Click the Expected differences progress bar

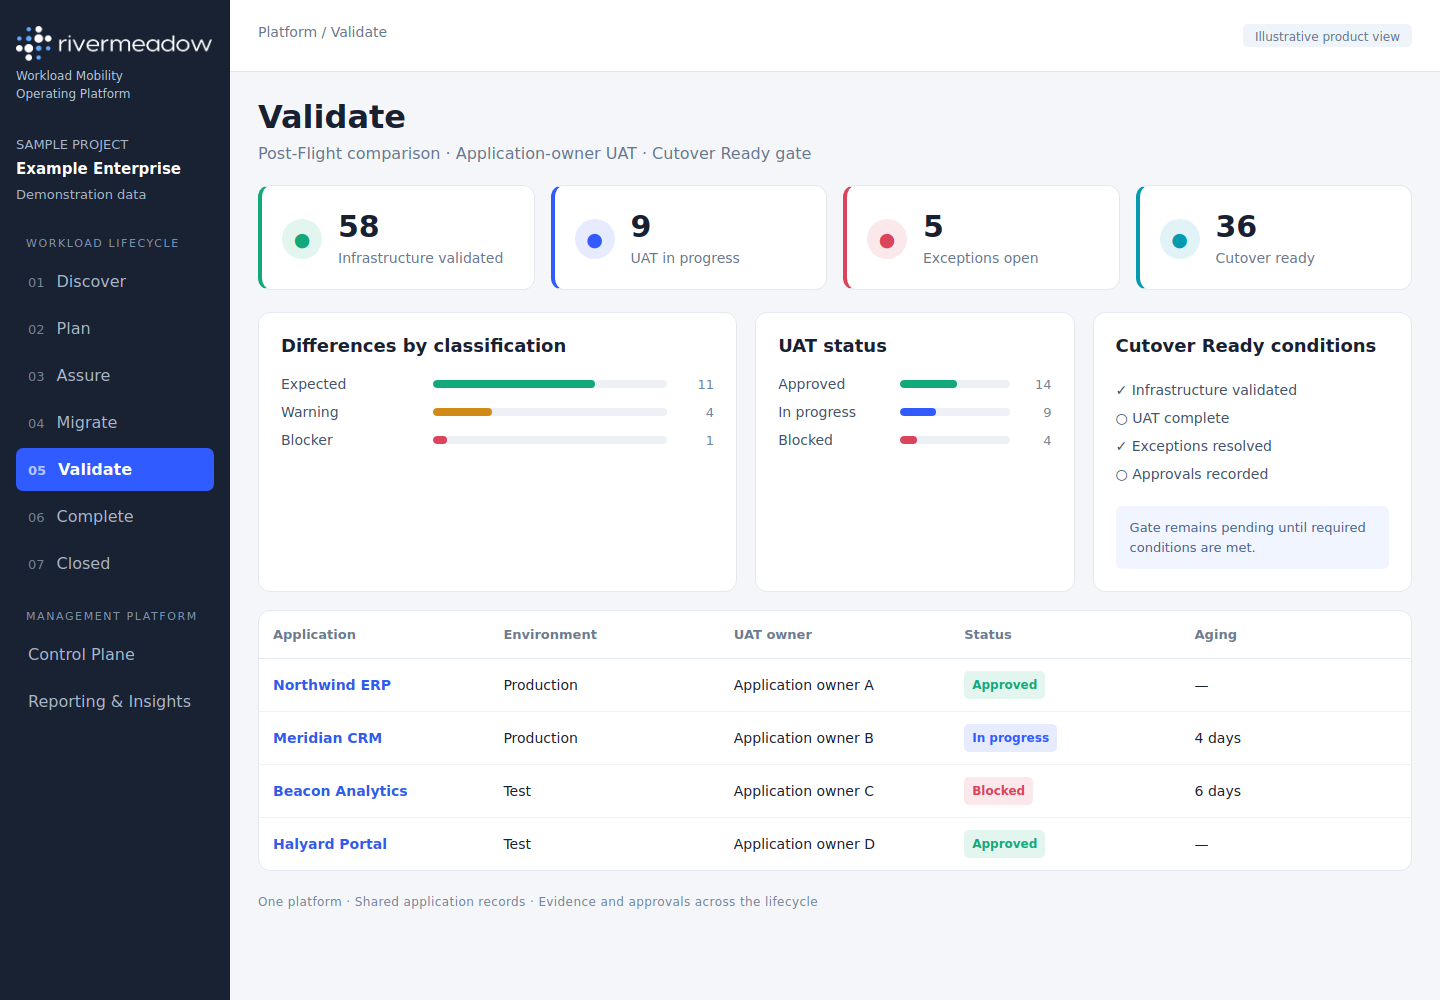(x=550, y=384)
